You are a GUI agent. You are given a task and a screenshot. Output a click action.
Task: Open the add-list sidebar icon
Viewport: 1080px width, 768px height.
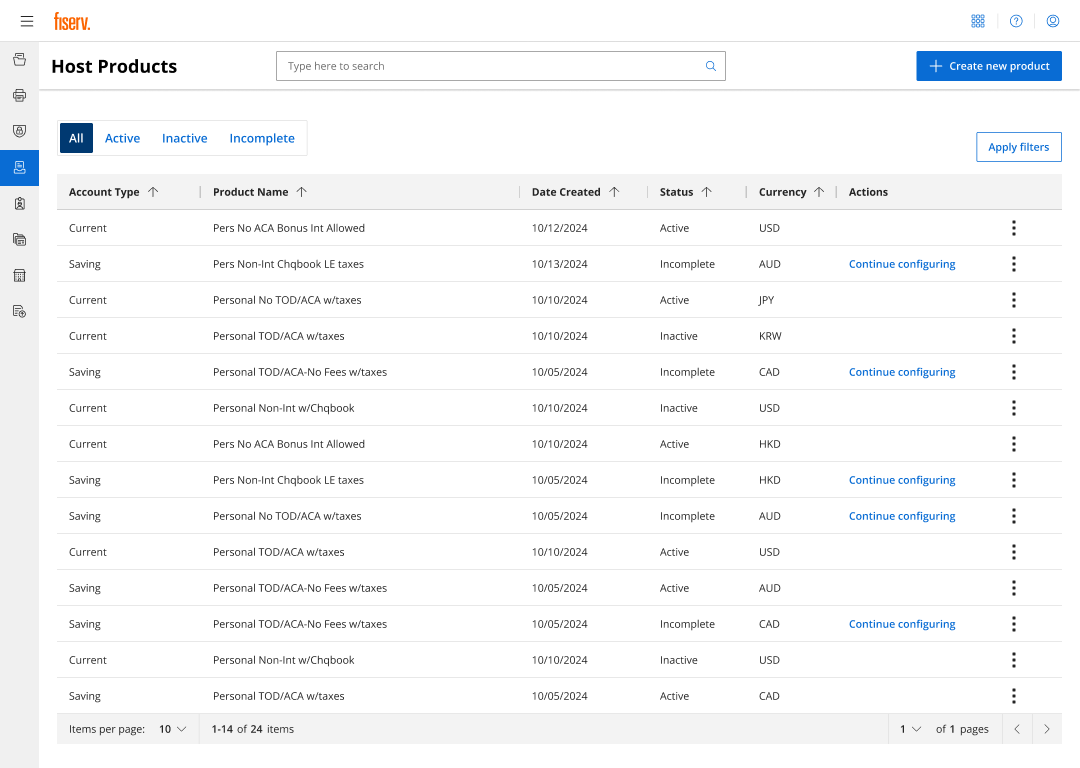pyautogui.click(x=19, y=311)
